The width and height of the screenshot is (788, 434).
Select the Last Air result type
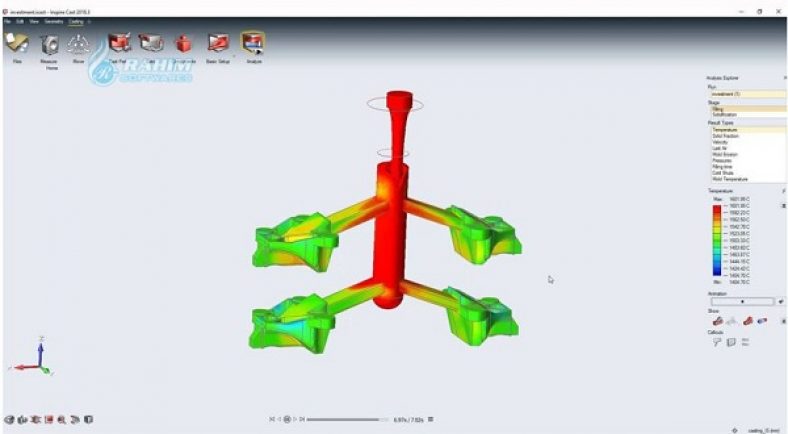tap(747, 148)
